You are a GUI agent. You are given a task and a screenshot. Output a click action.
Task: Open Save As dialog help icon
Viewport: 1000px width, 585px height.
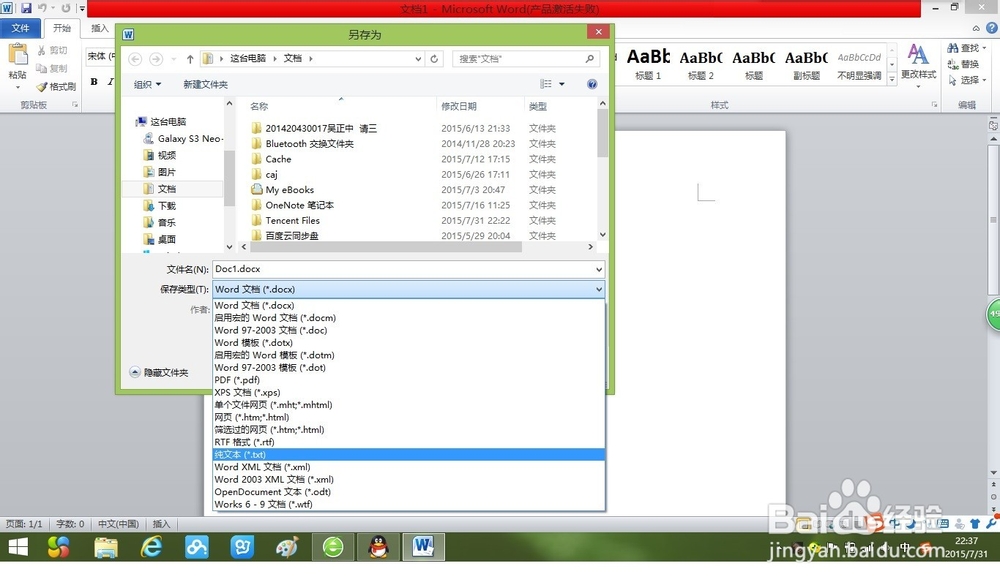click(592, 84)
